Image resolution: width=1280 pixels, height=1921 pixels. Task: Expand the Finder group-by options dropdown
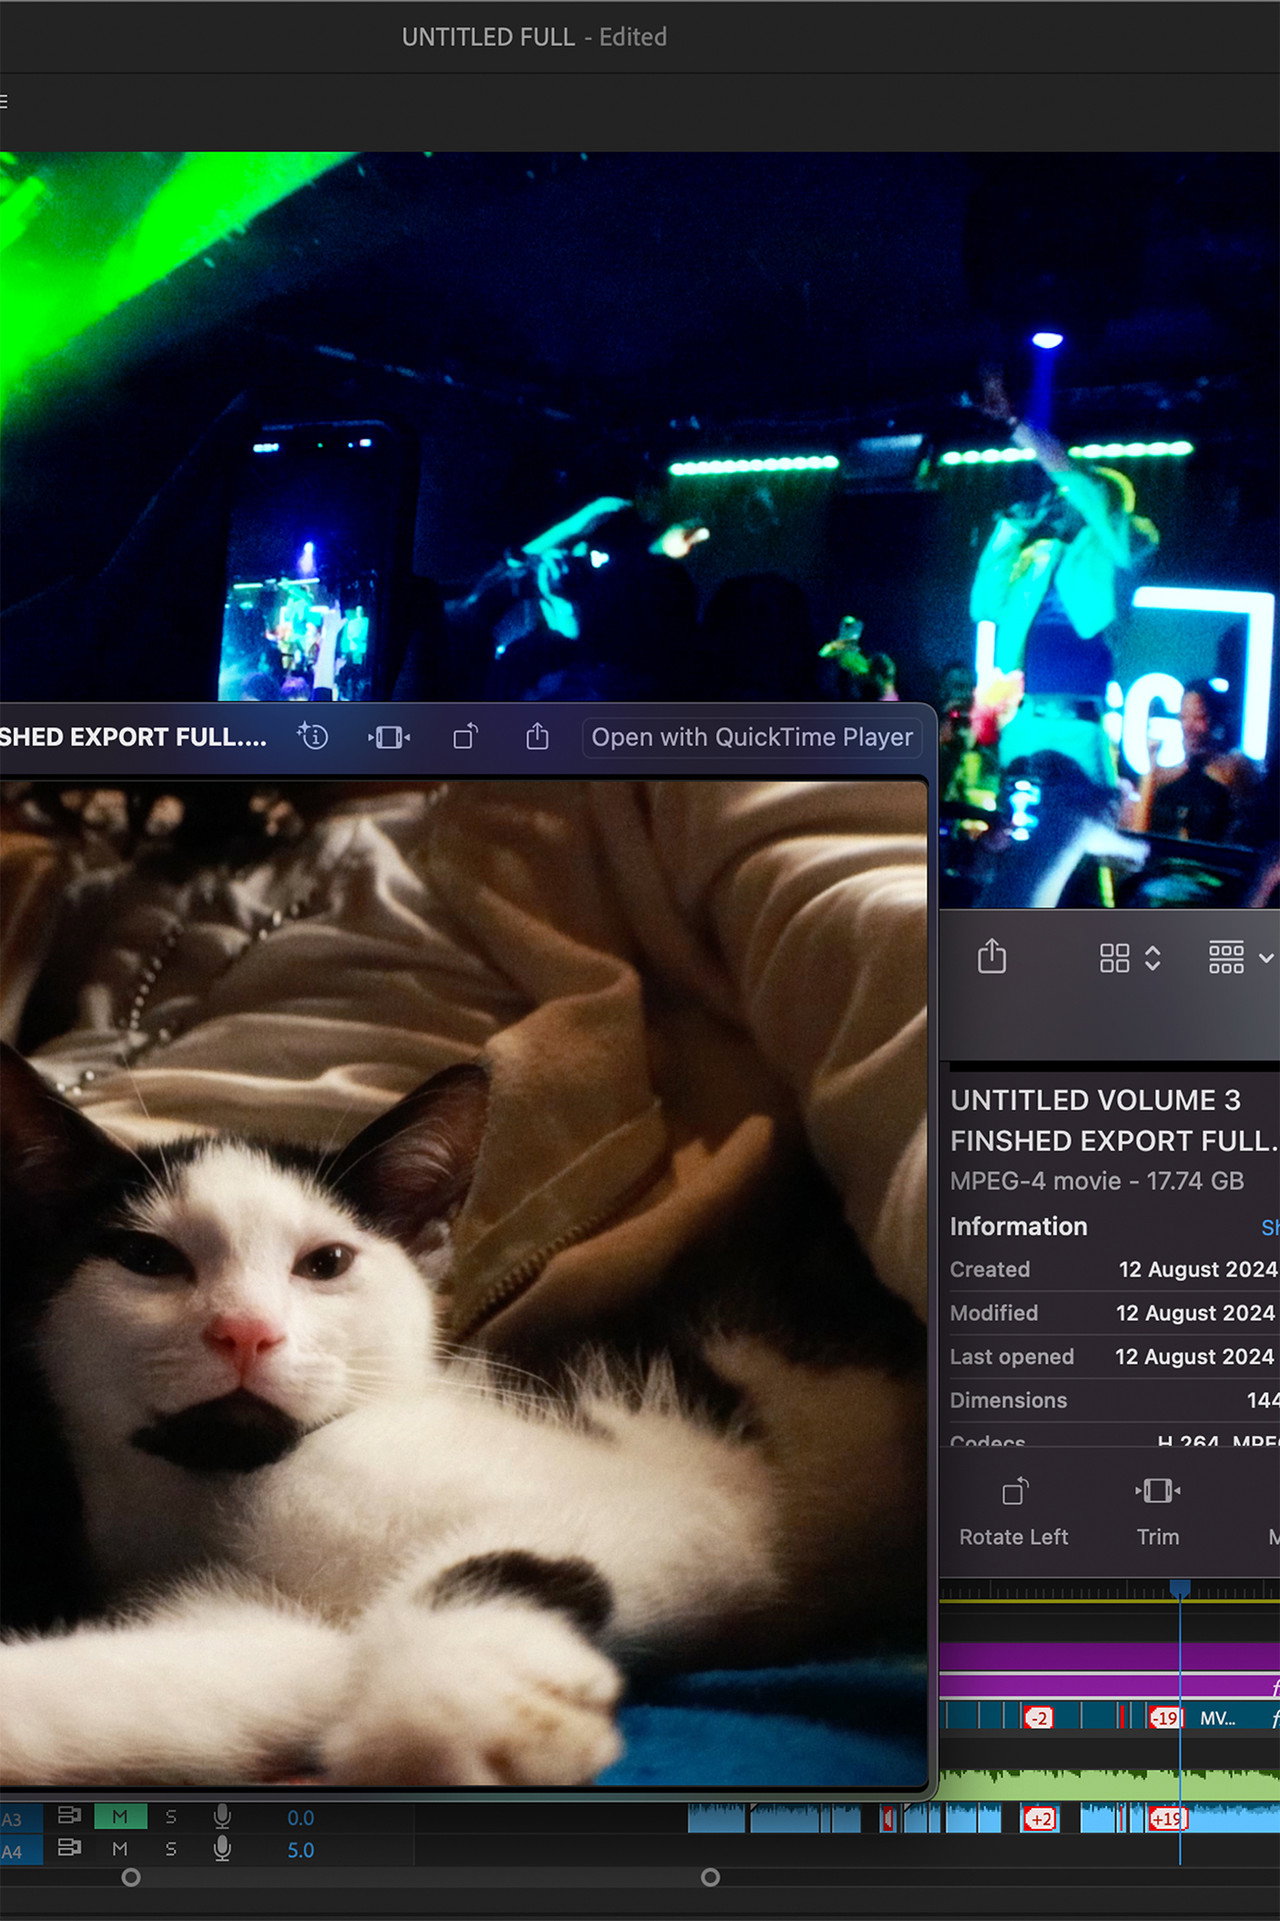coord(1241,957)
